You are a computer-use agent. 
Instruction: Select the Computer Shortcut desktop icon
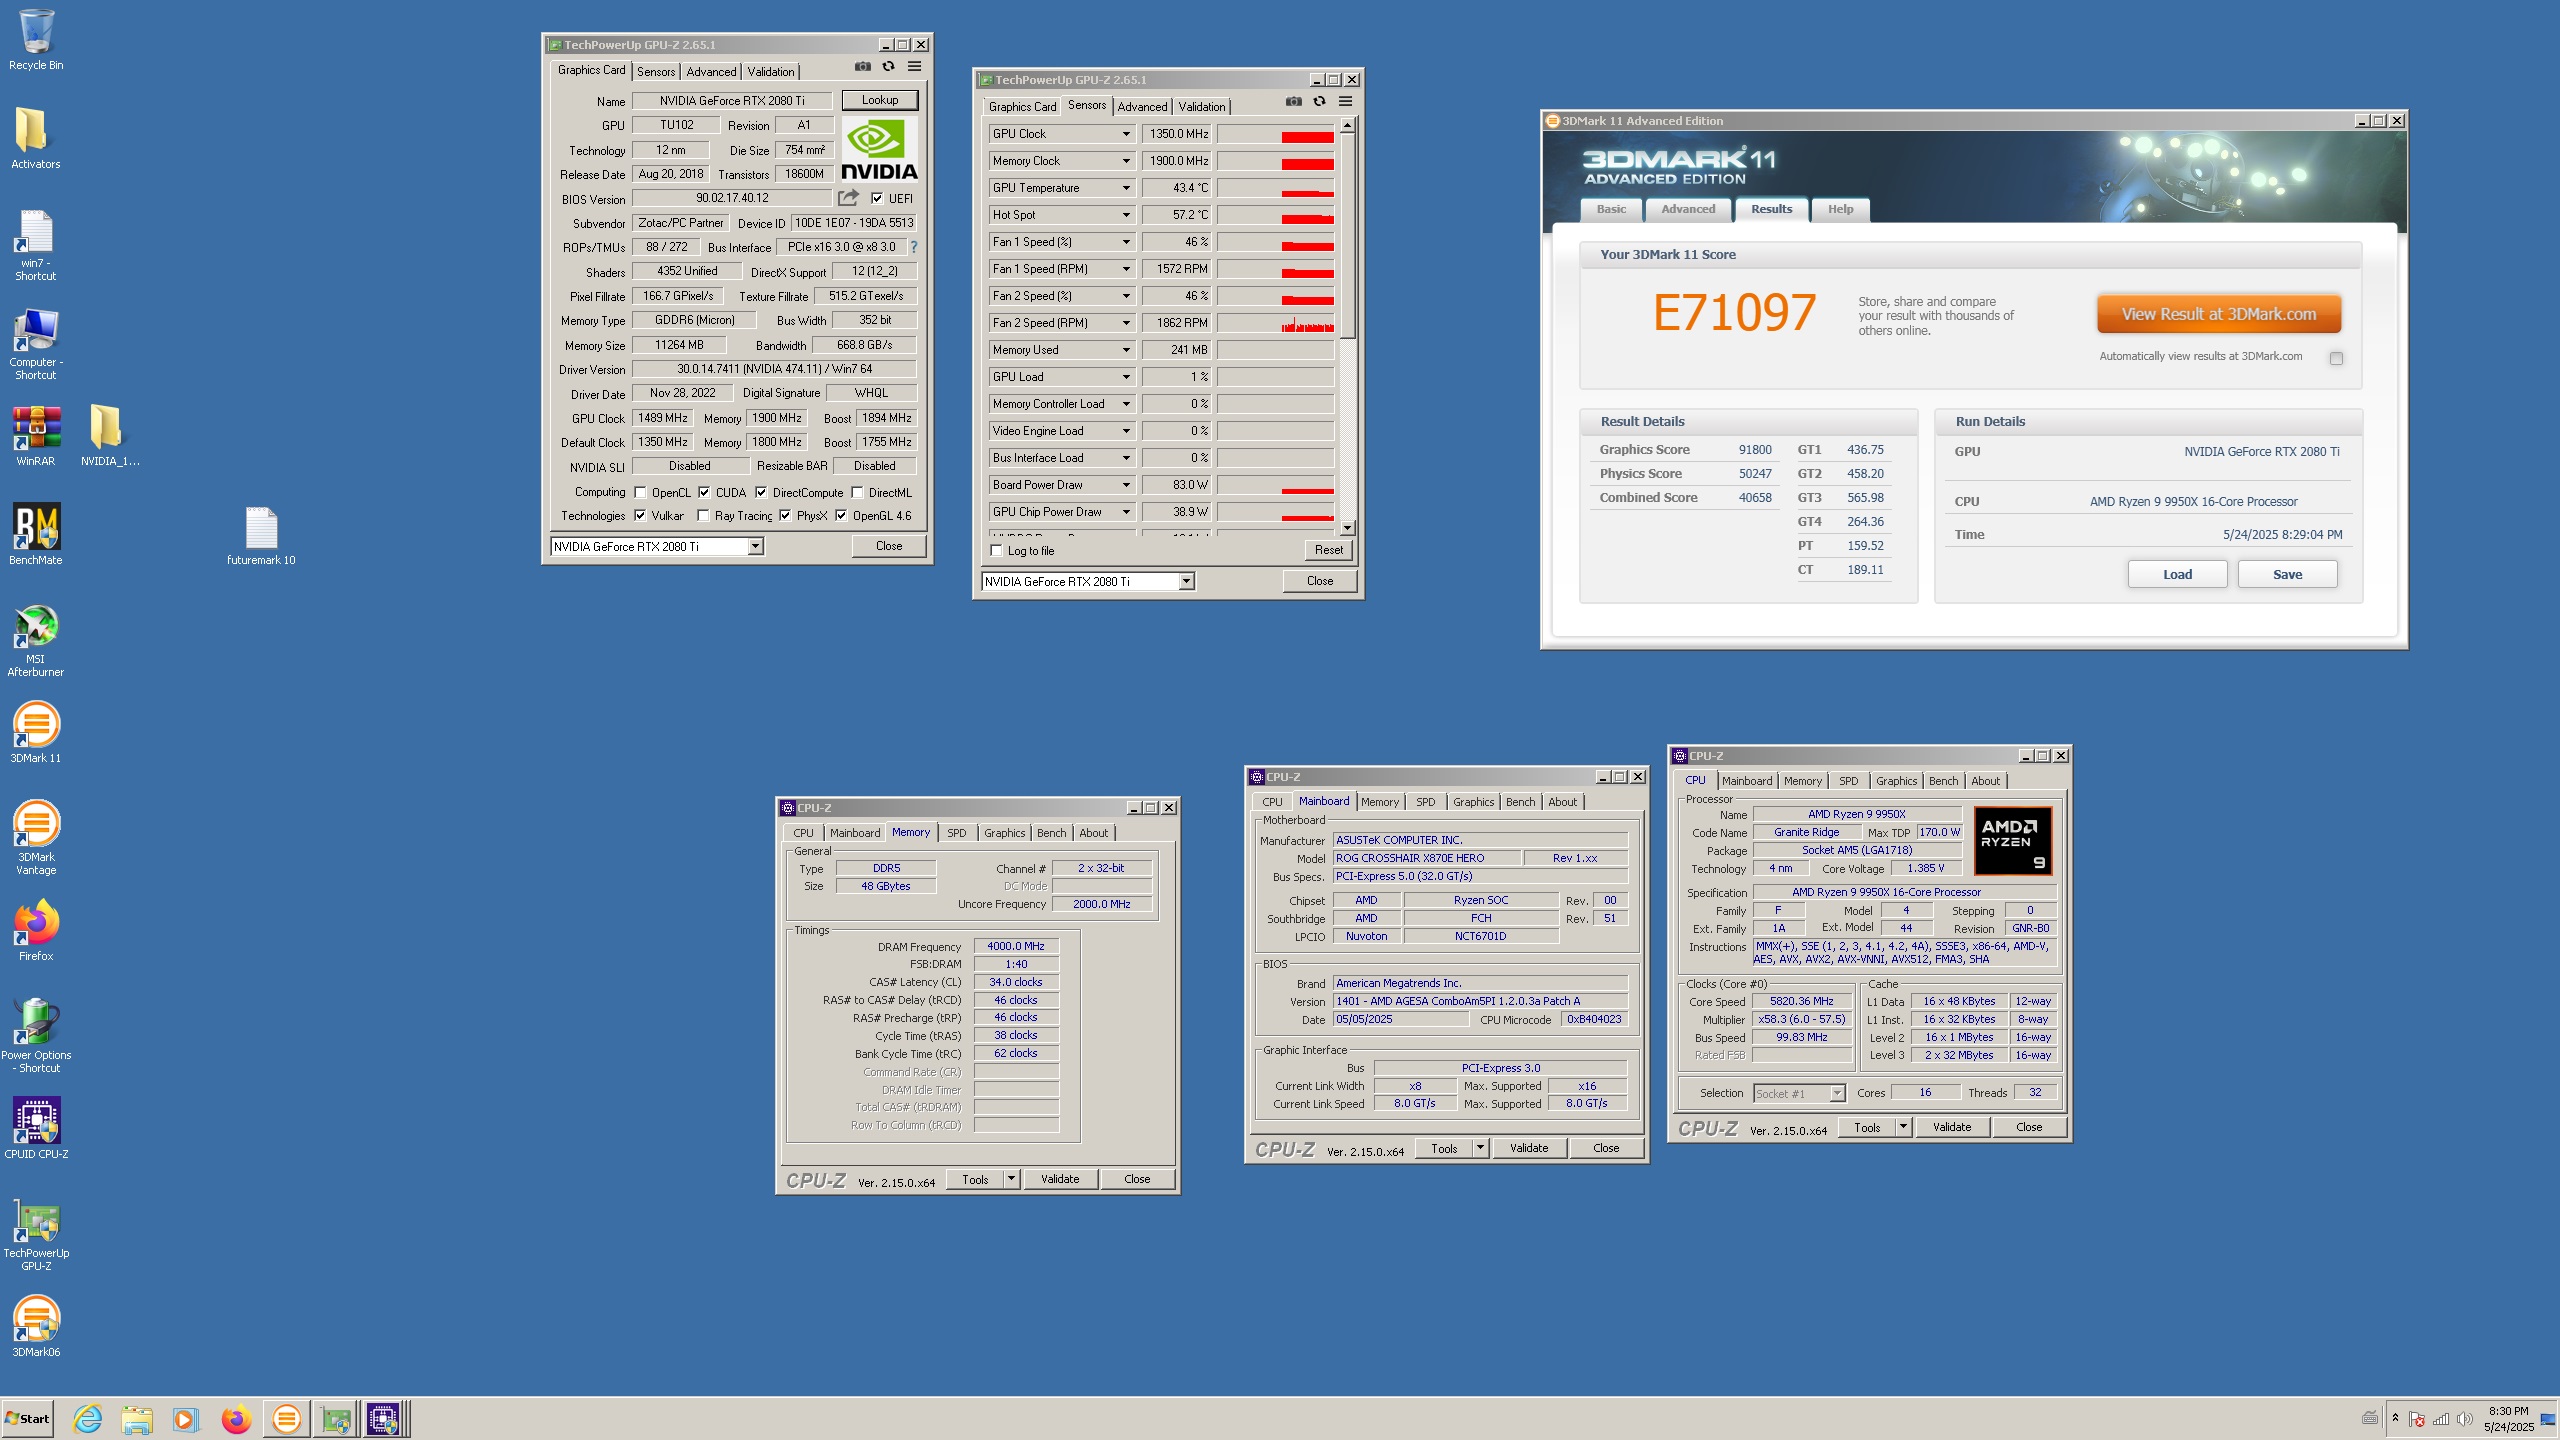(36, 344)
